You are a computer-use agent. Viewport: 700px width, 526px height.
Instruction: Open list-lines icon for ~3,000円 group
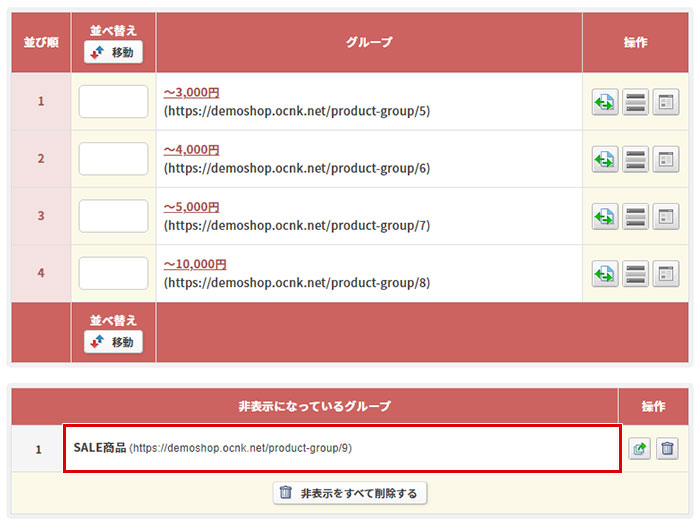(x=635, y=102)
